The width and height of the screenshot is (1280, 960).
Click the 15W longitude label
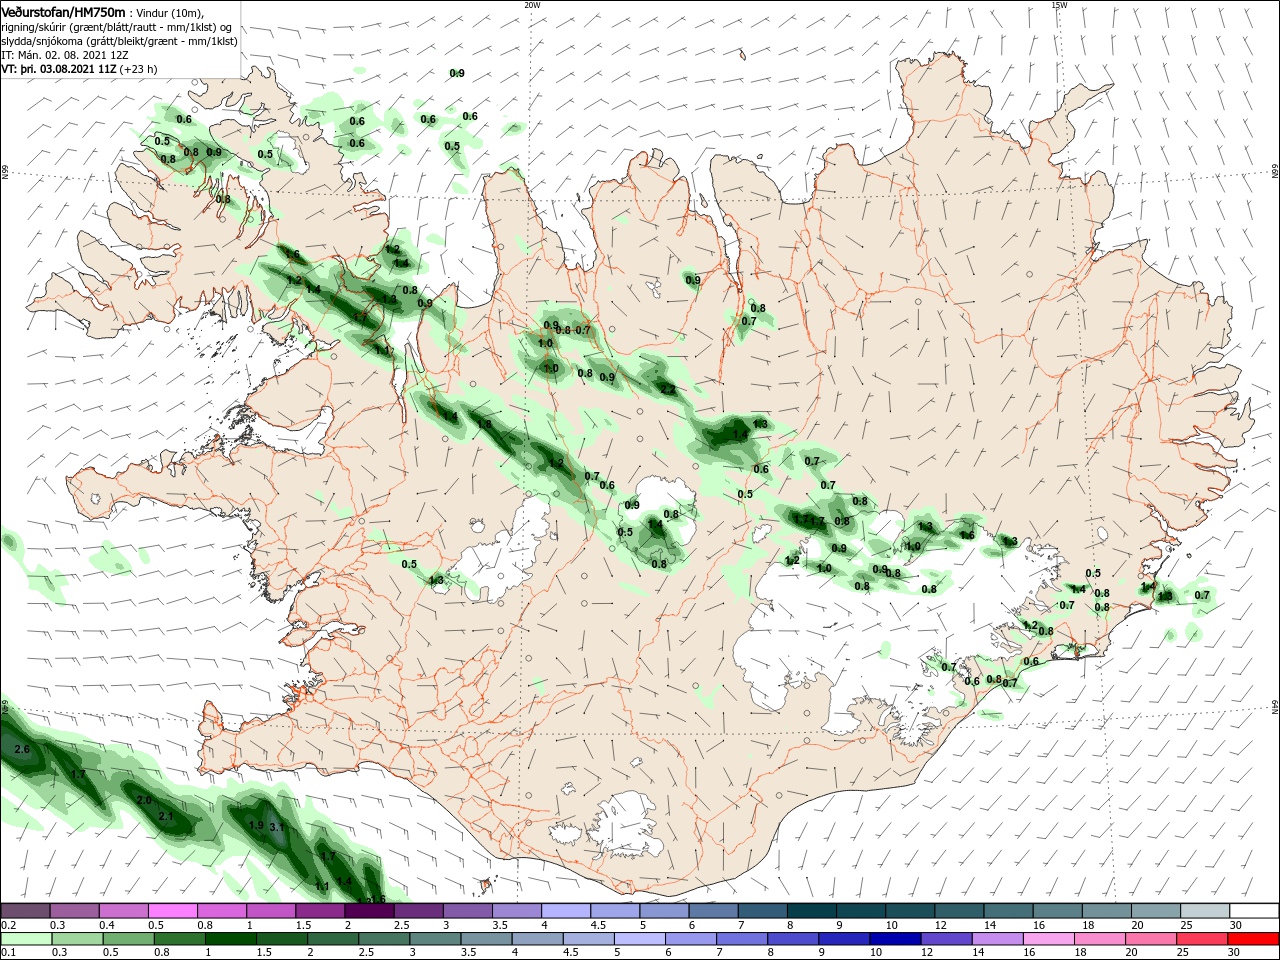(1059, 4)
